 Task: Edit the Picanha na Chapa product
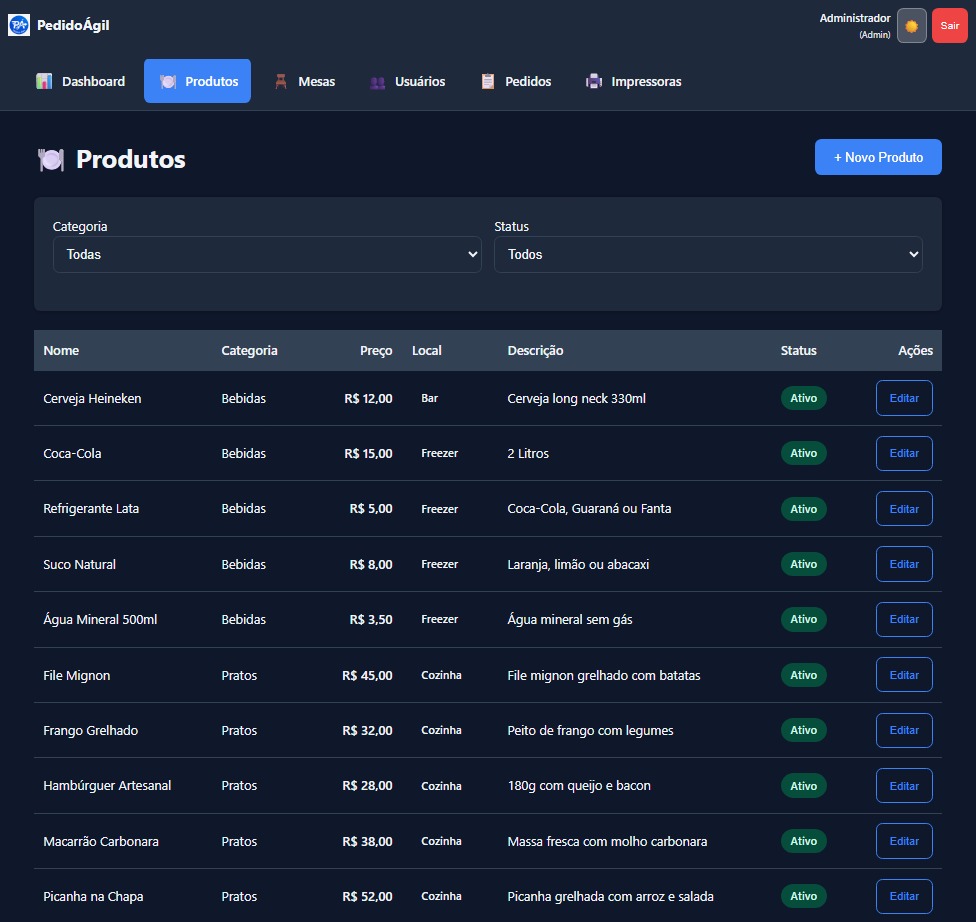tap(904, 896)
